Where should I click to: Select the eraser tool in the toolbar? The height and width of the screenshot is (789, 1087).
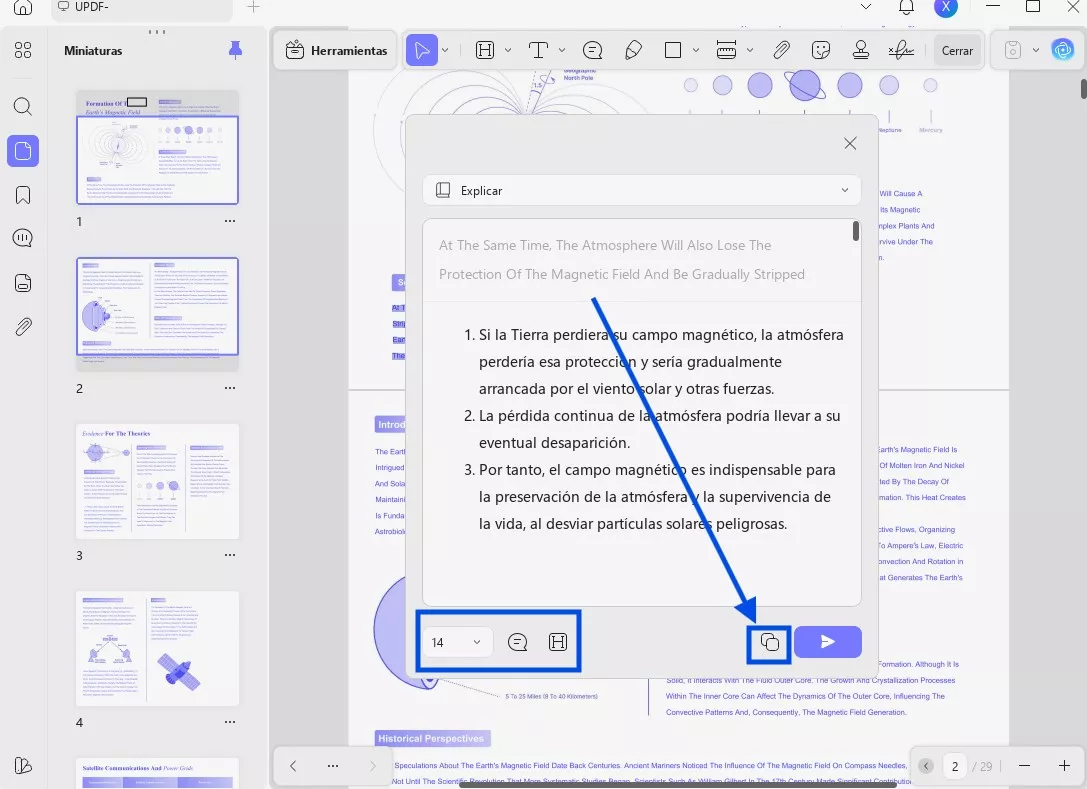click(x=632, y=50)
